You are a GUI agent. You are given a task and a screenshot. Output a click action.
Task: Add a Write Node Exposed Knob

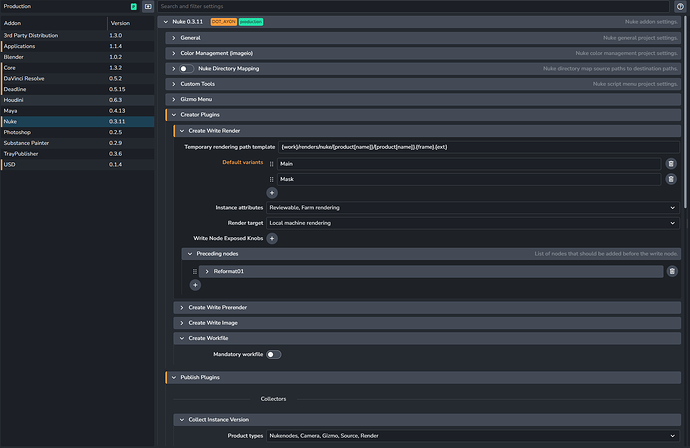click(272, 239)
